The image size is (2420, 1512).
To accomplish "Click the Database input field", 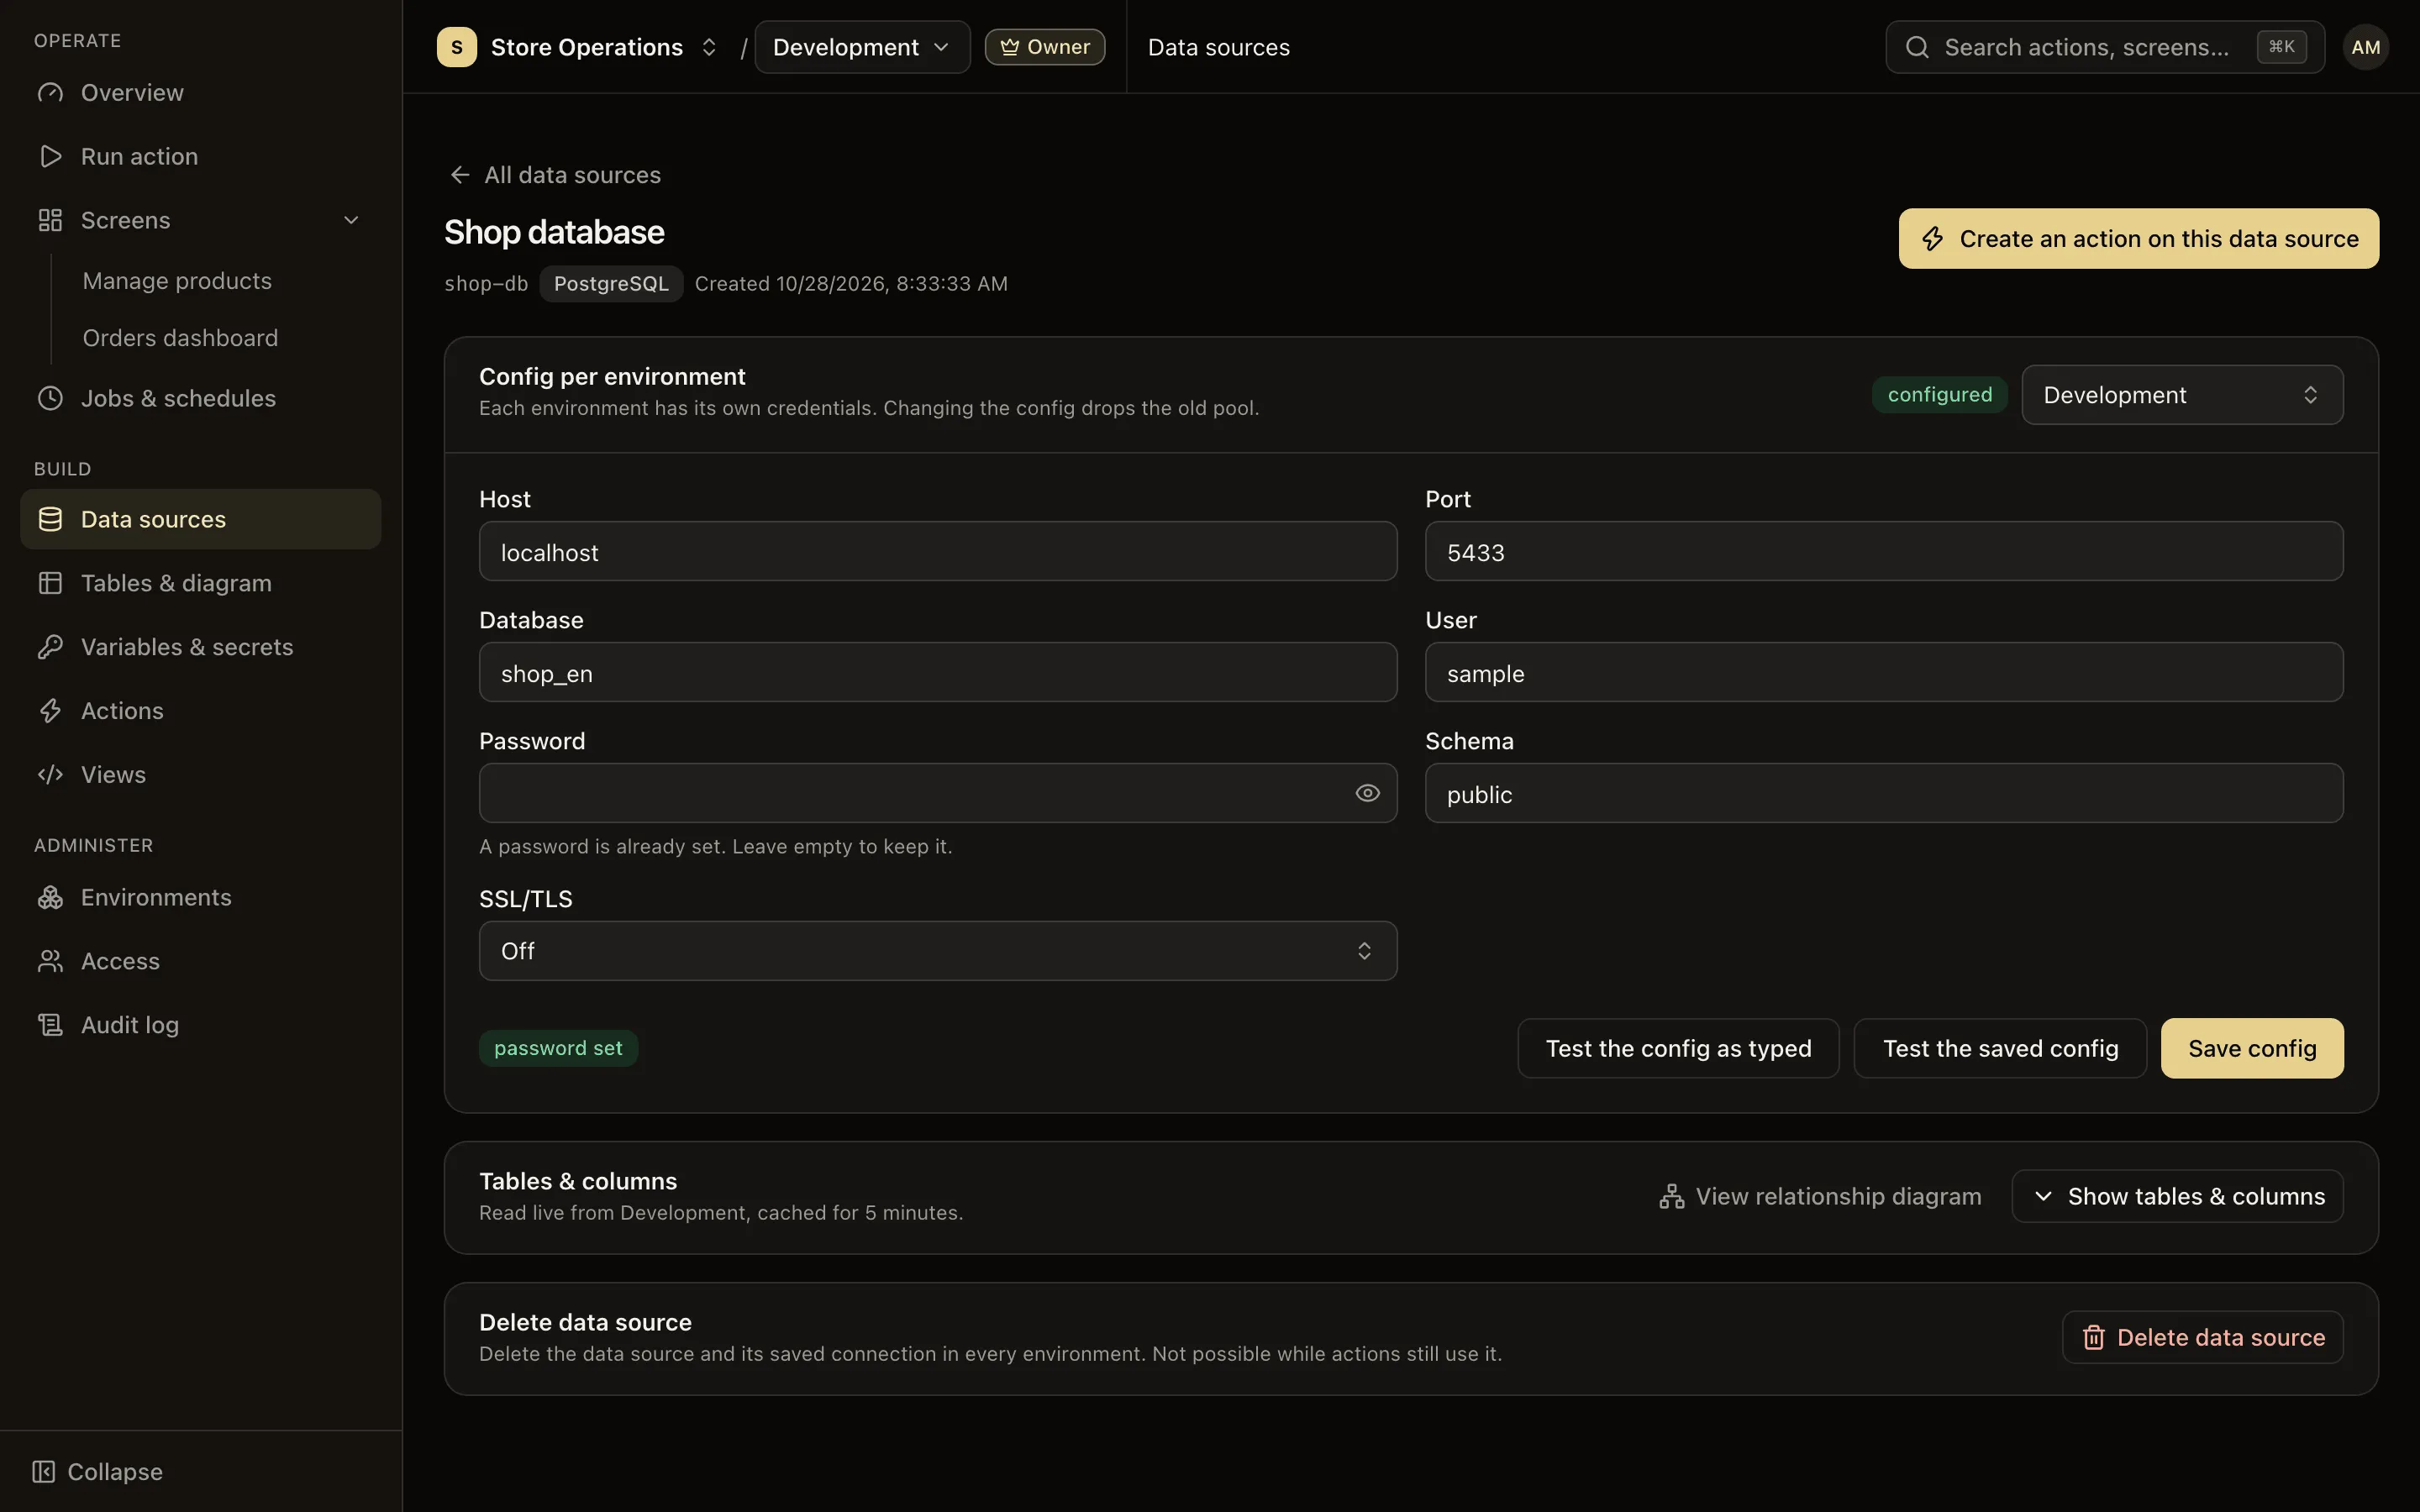I will tap(938, 672).
